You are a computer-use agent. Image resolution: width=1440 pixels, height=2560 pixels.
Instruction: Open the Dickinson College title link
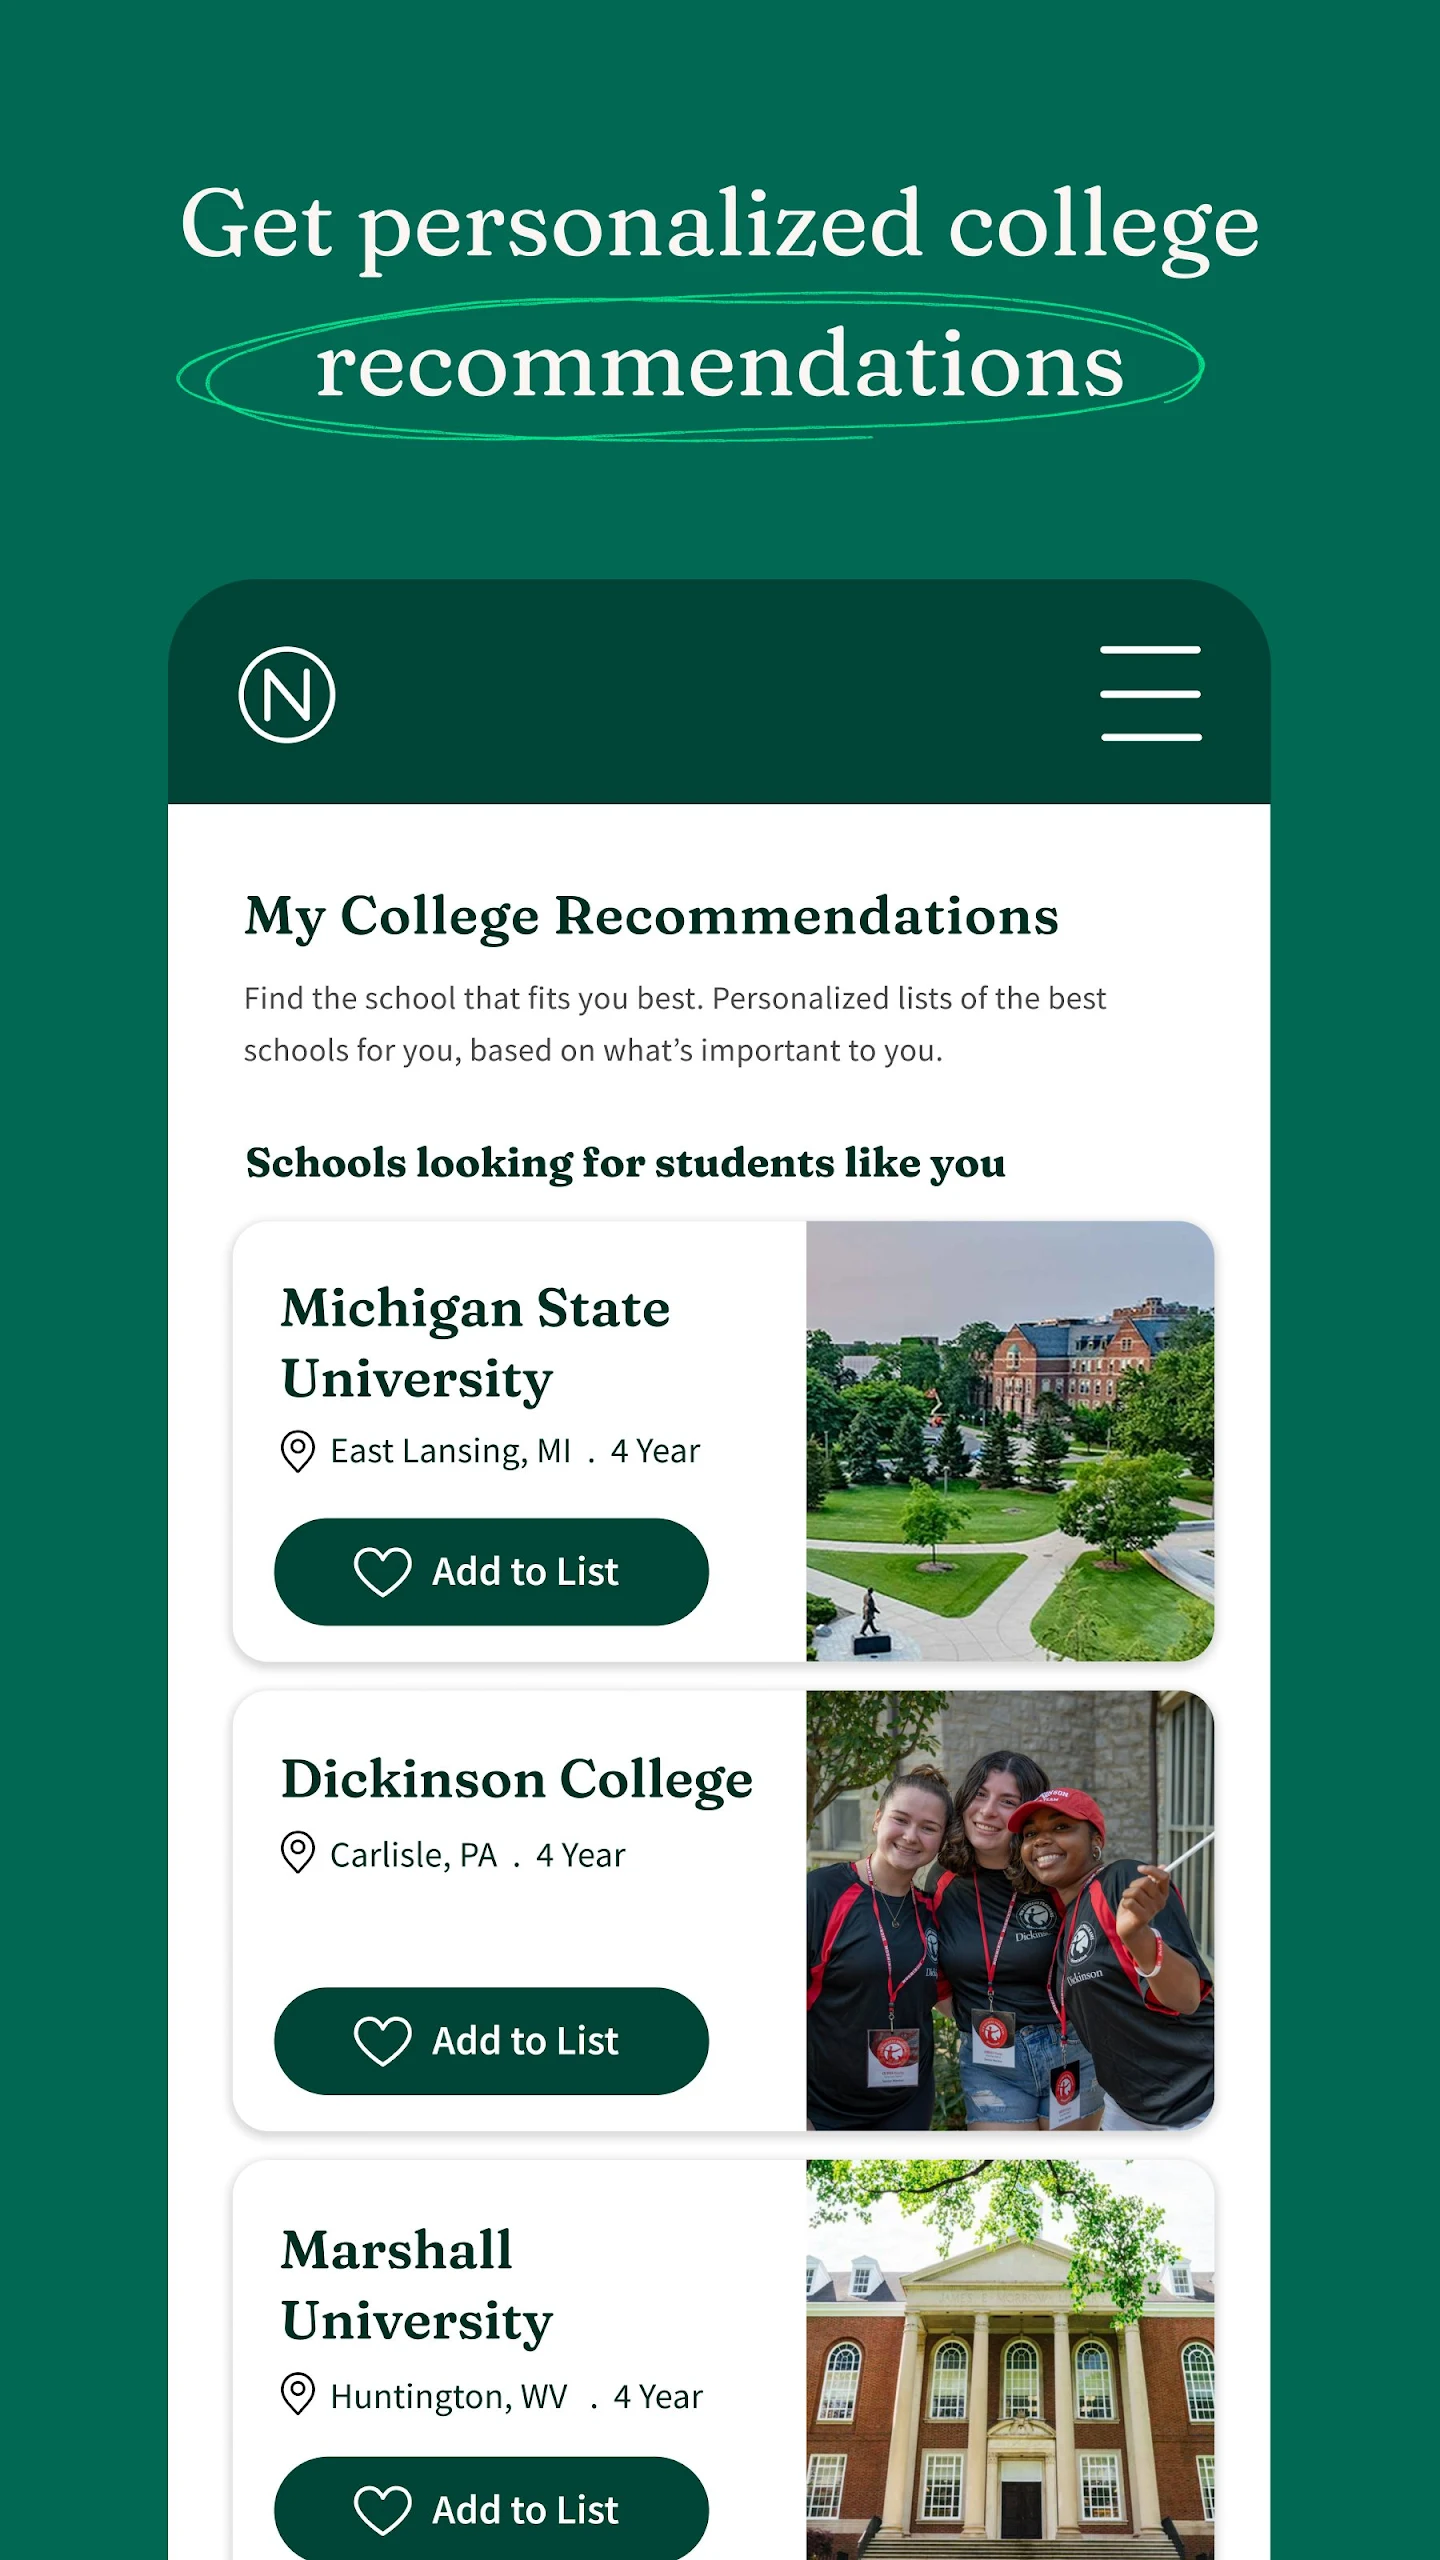point(516,1780)
